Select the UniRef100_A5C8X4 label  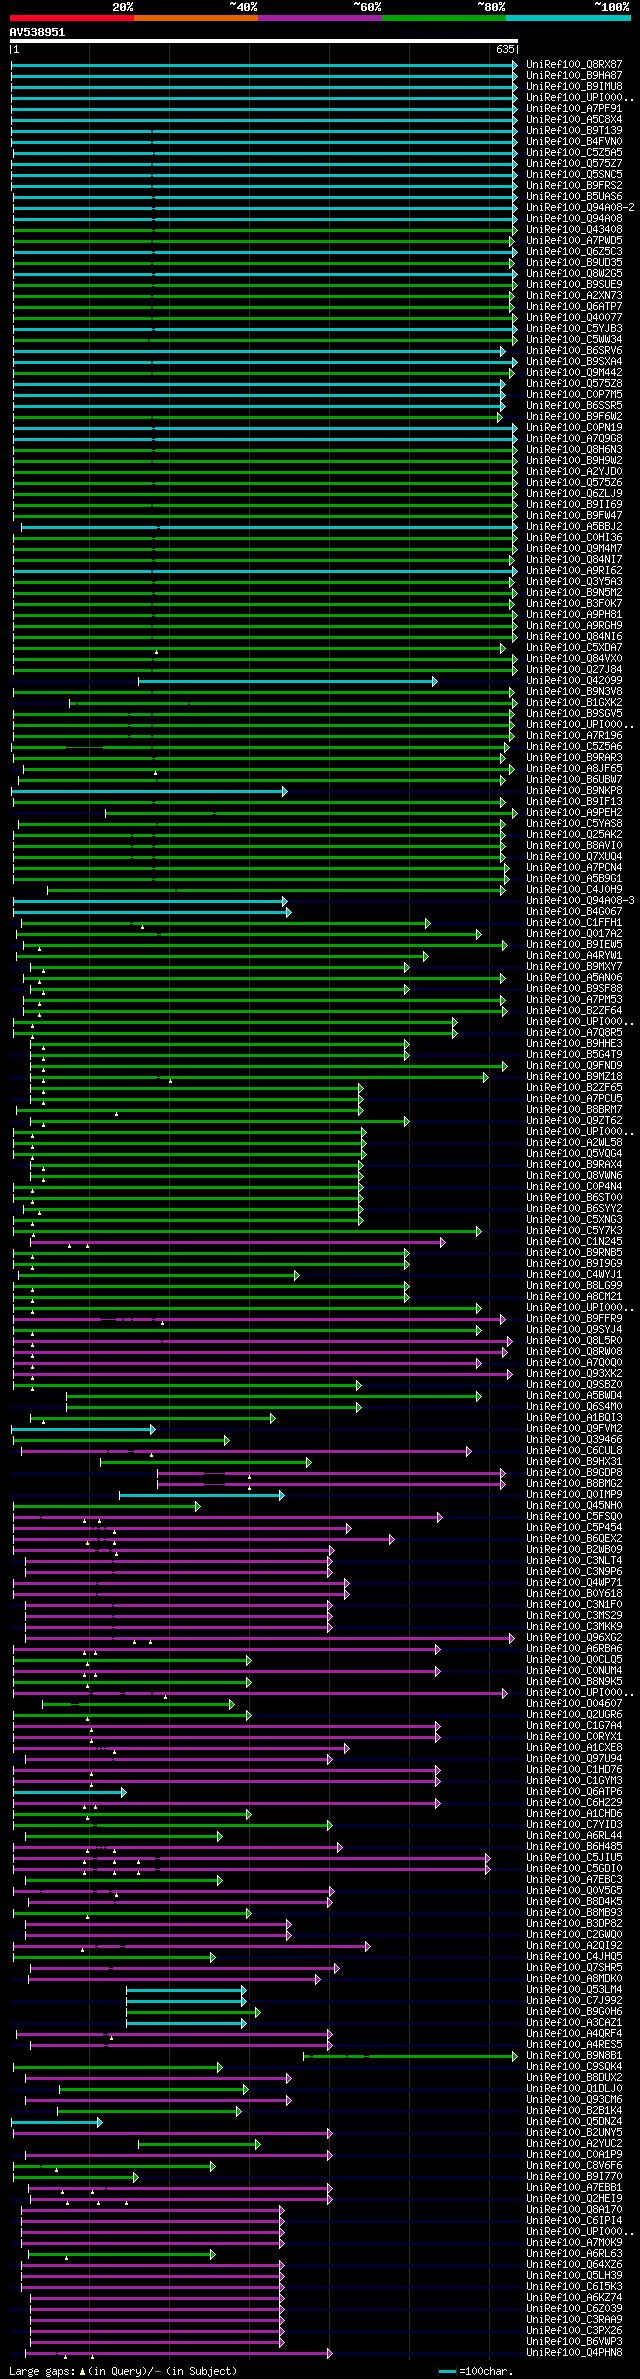tap(574, 120)
